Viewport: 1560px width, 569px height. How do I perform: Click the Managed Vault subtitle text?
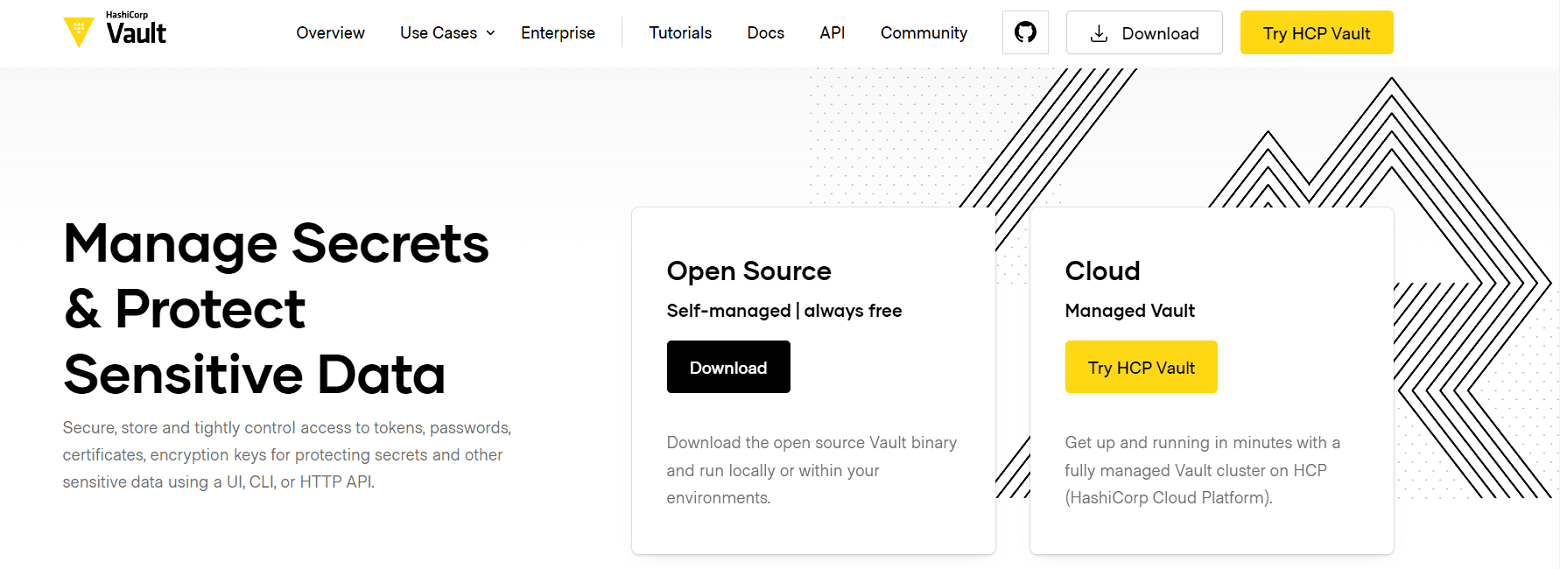pyautogui.click(x=1129, y=311)
